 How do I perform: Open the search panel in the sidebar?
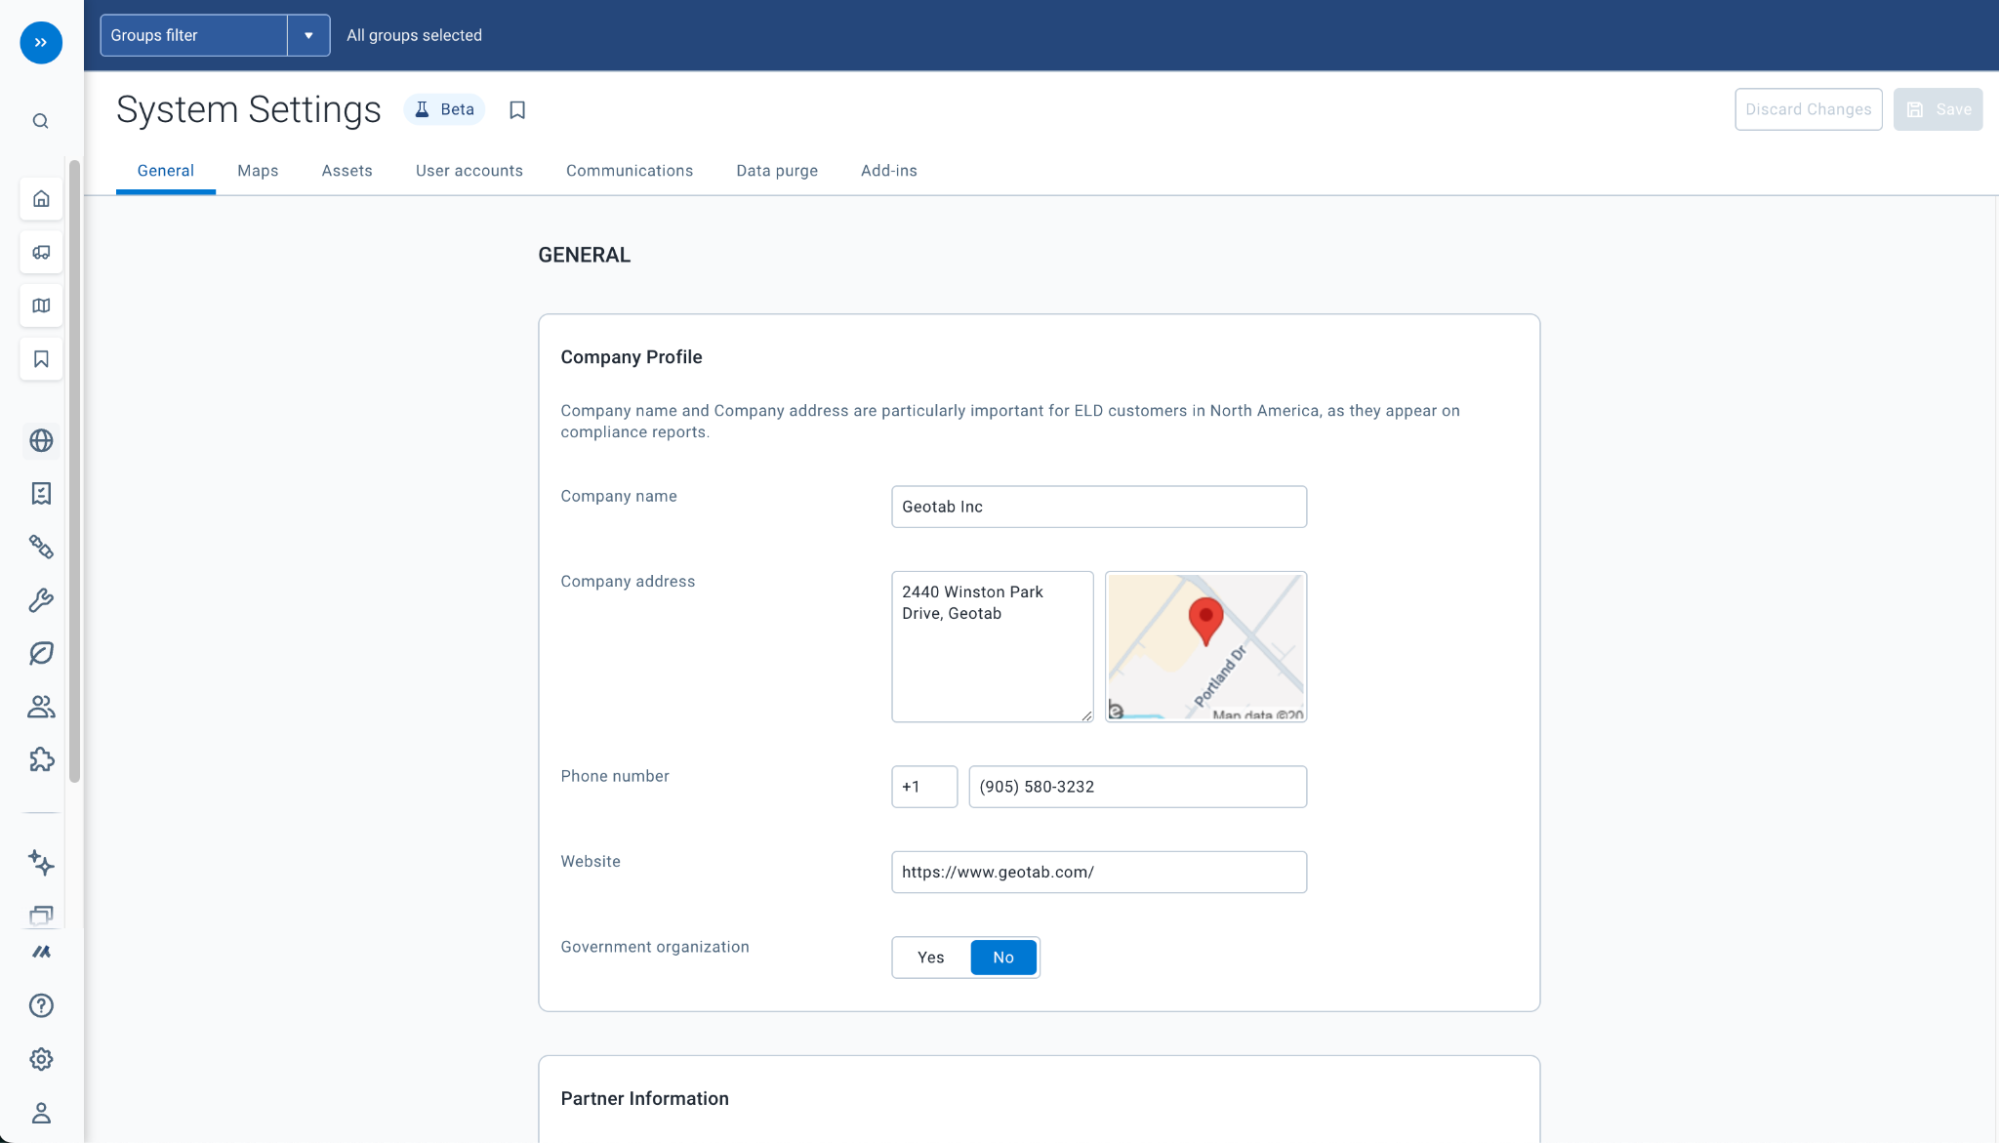point(40,120)
